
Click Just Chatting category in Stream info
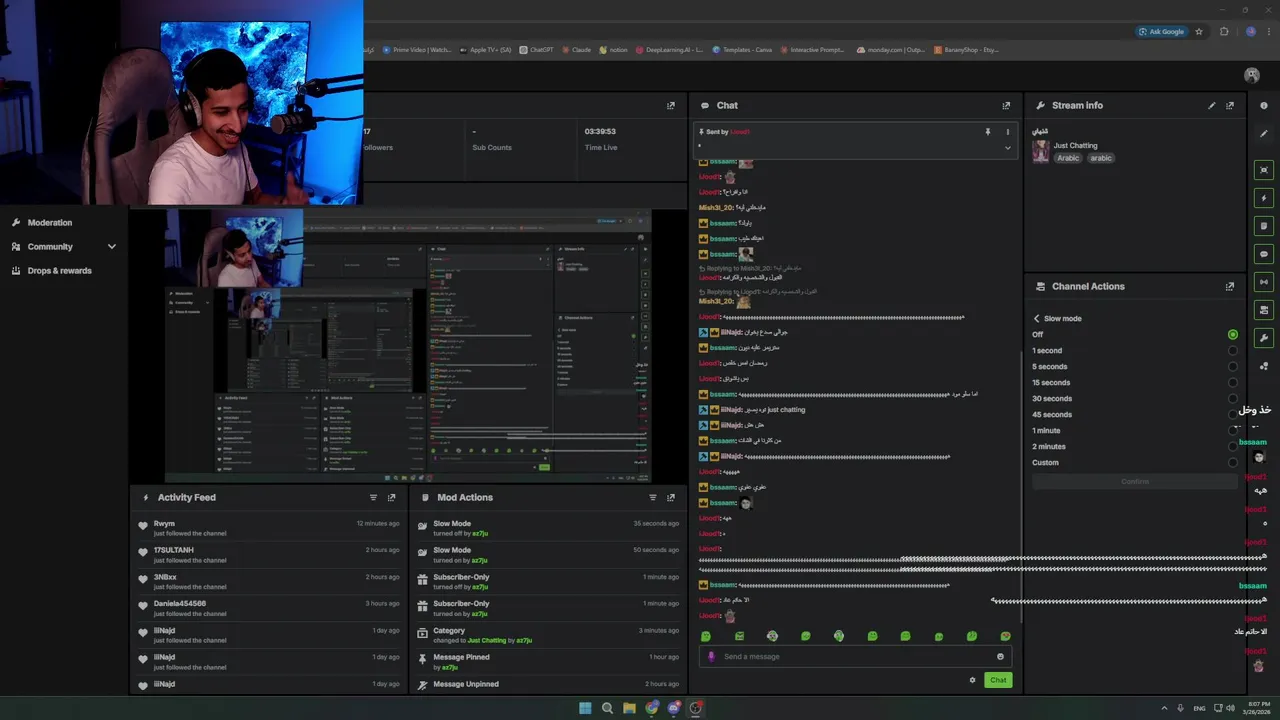1075,146
